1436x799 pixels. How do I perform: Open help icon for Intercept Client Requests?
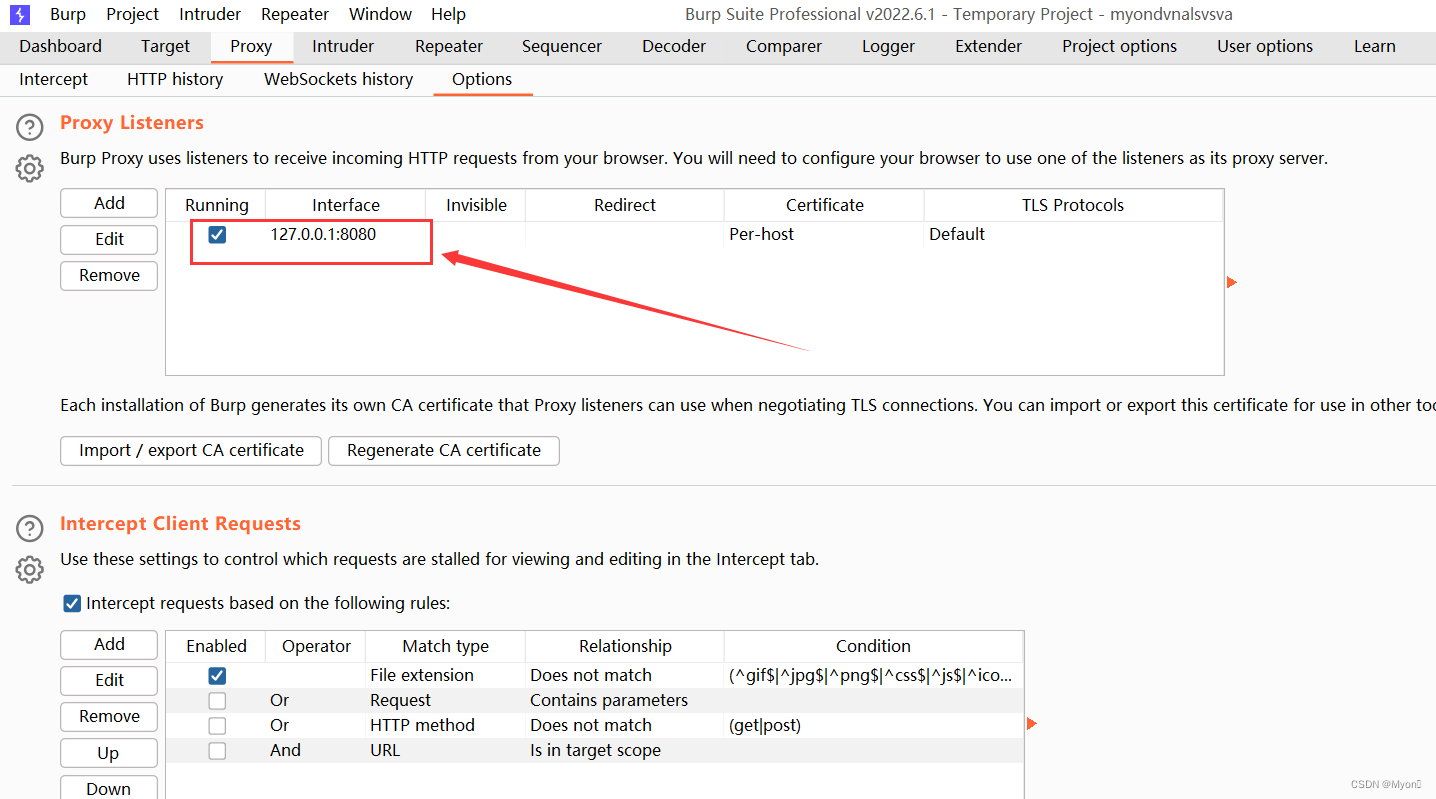(30, 528)
